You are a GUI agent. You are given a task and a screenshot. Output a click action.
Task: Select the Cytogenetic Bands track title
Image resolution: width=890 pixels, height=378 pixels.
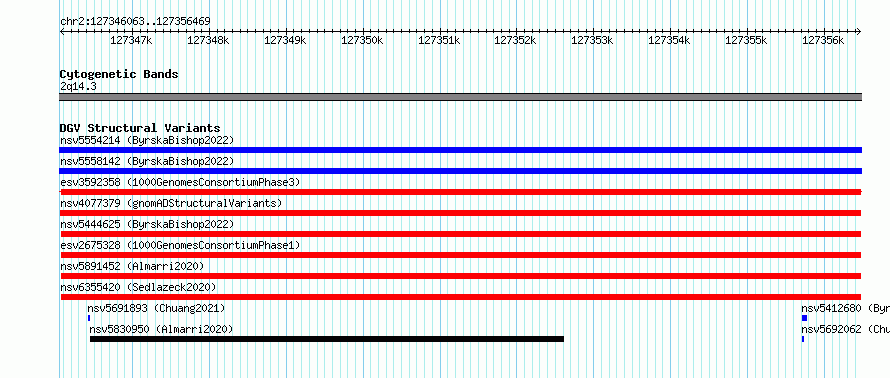point(119,74)
